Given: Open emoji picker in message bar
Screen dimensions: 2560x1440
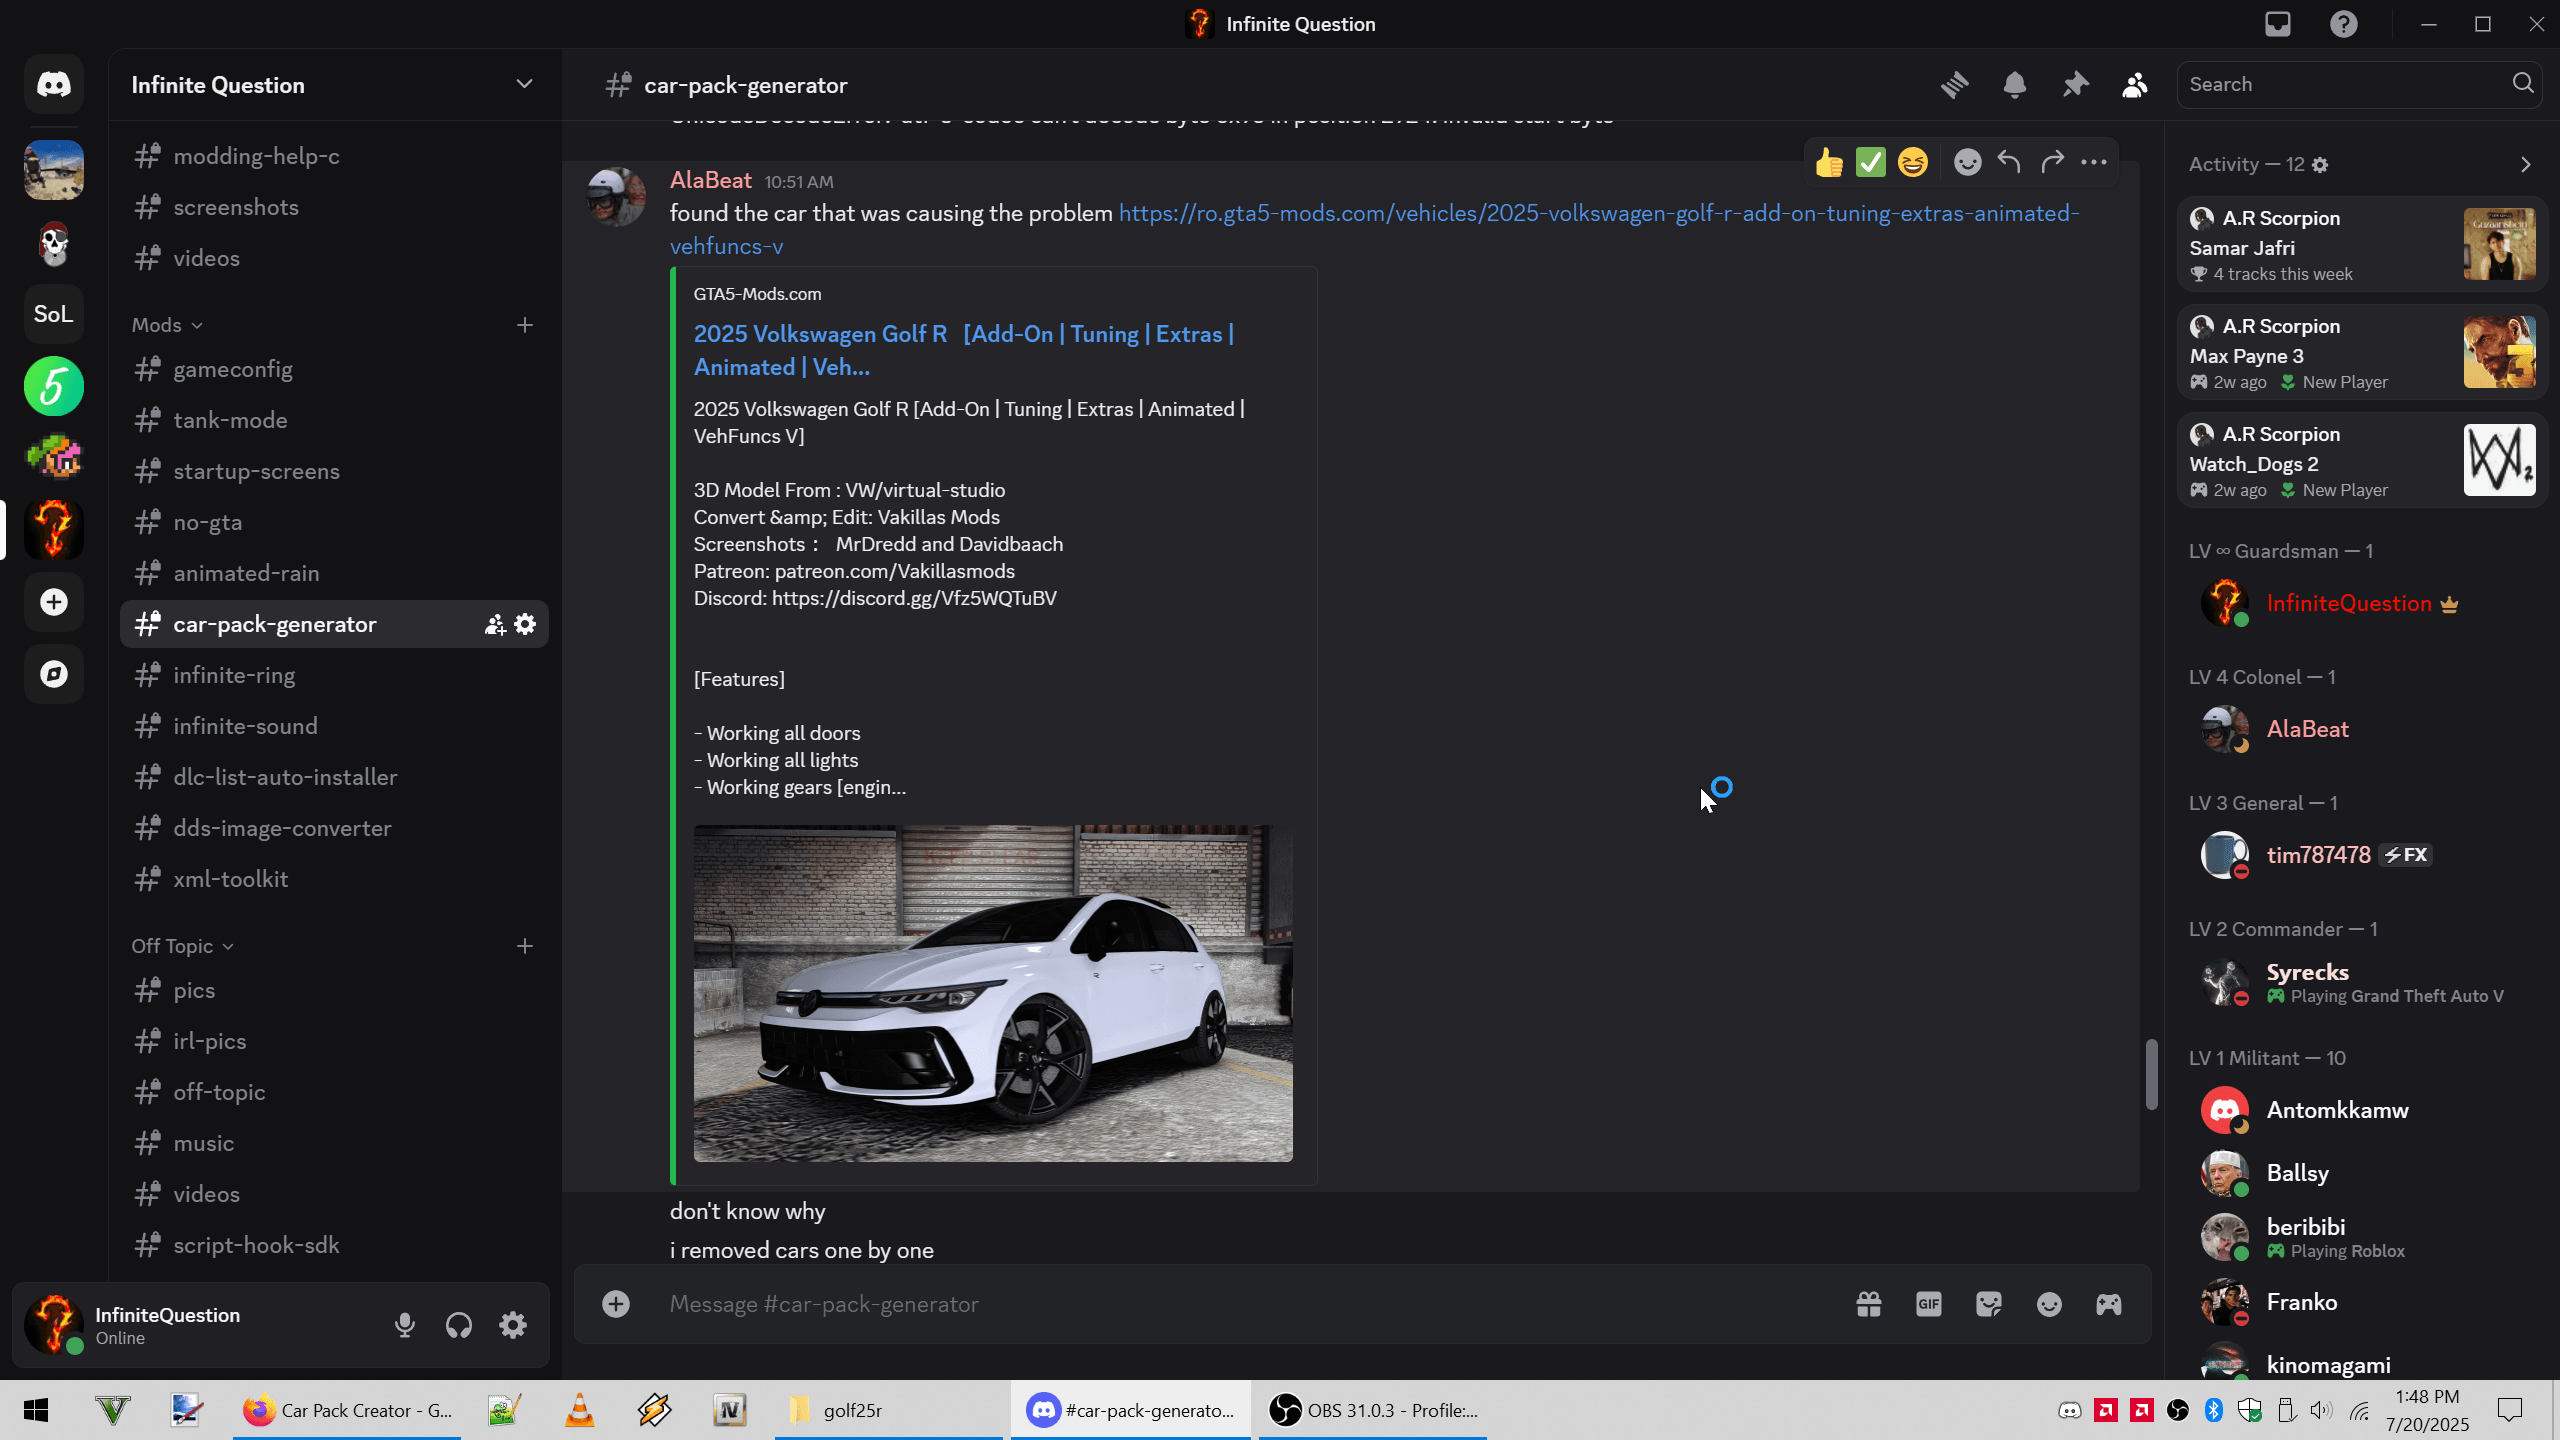Looking at the screenshot, I should [2049, 1304].
